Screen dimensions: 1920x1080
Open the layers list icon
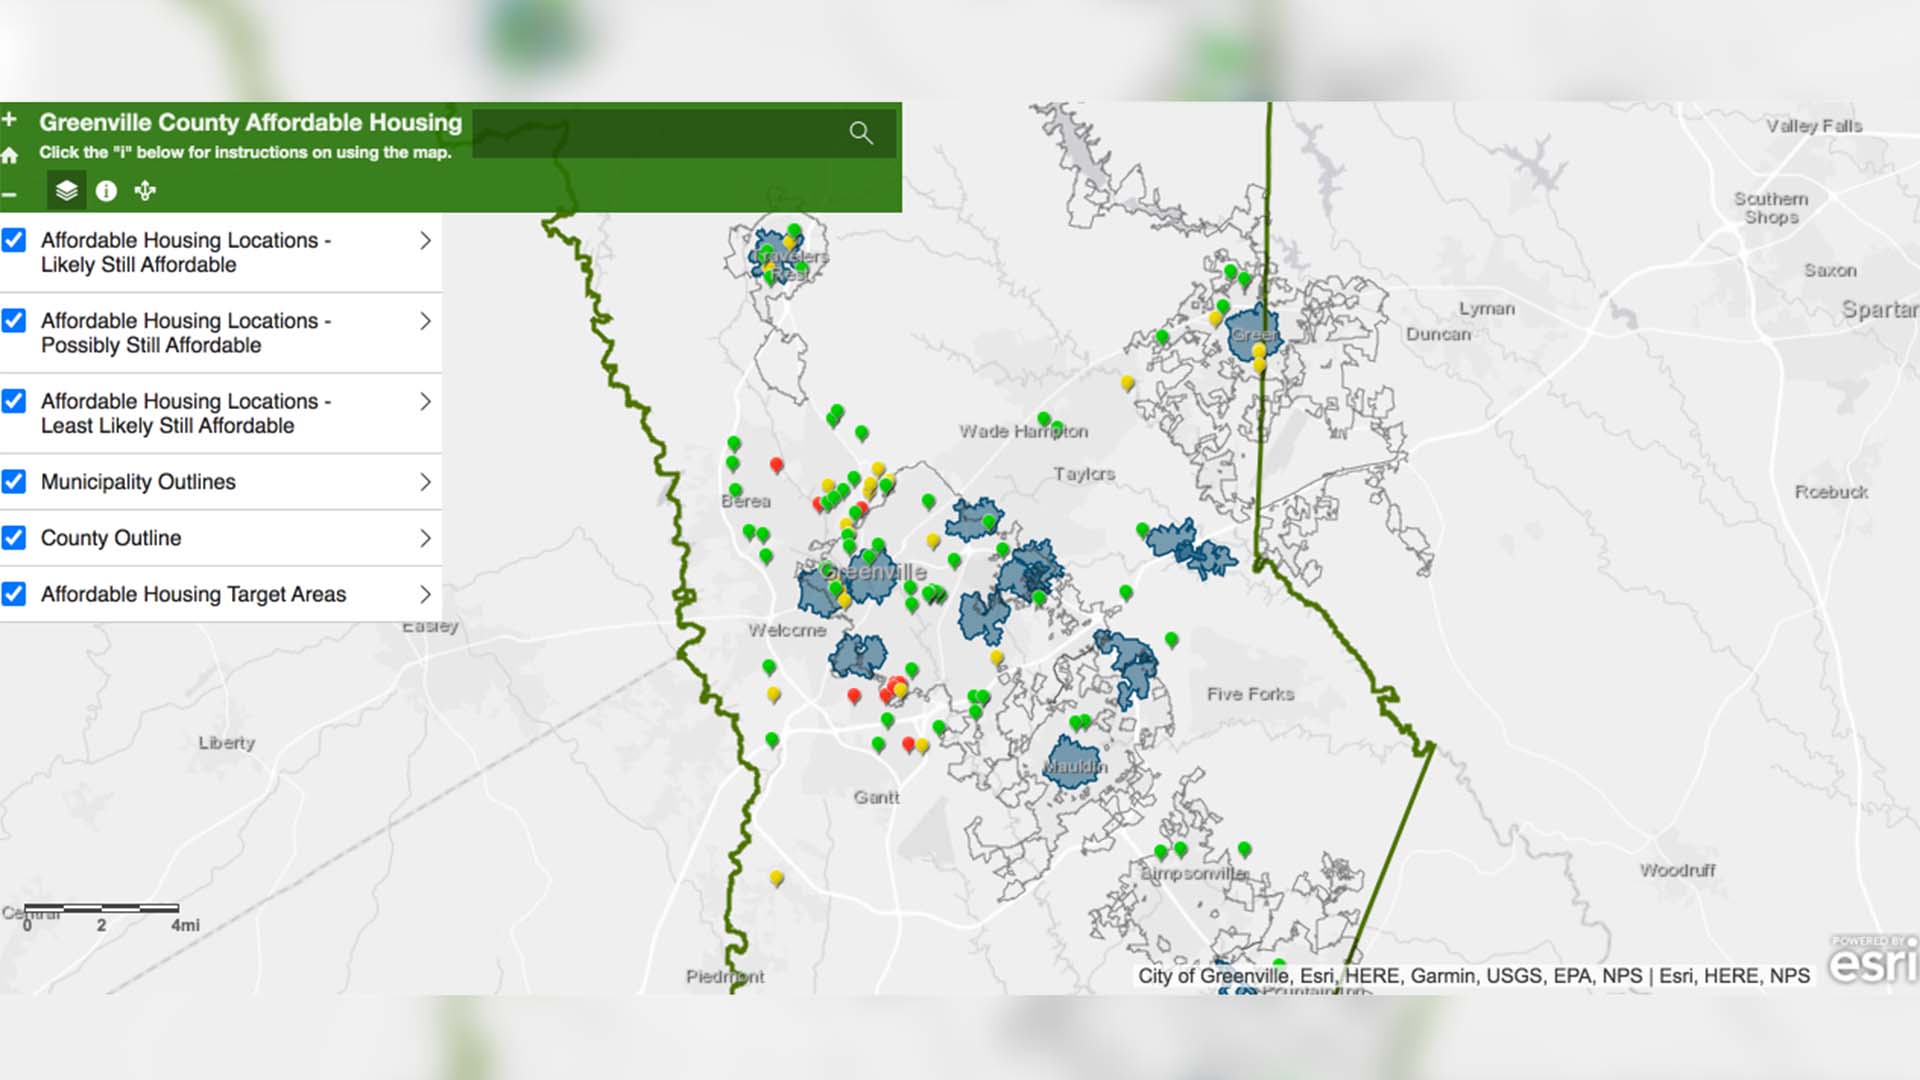[66, 190]
